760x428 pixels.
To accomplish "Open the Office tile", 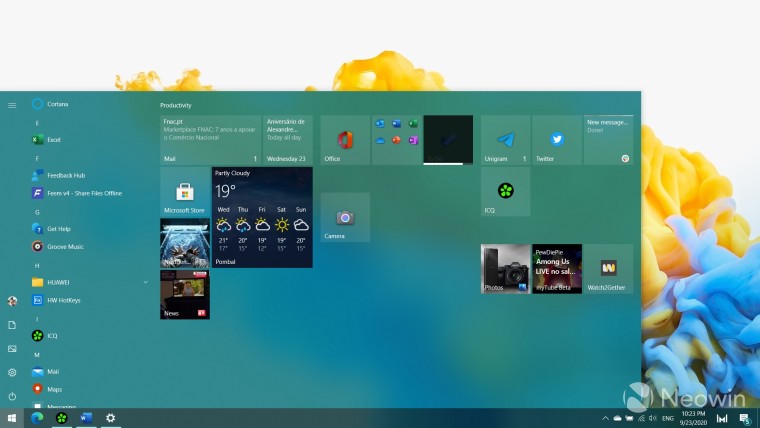I will coord(345,140).
